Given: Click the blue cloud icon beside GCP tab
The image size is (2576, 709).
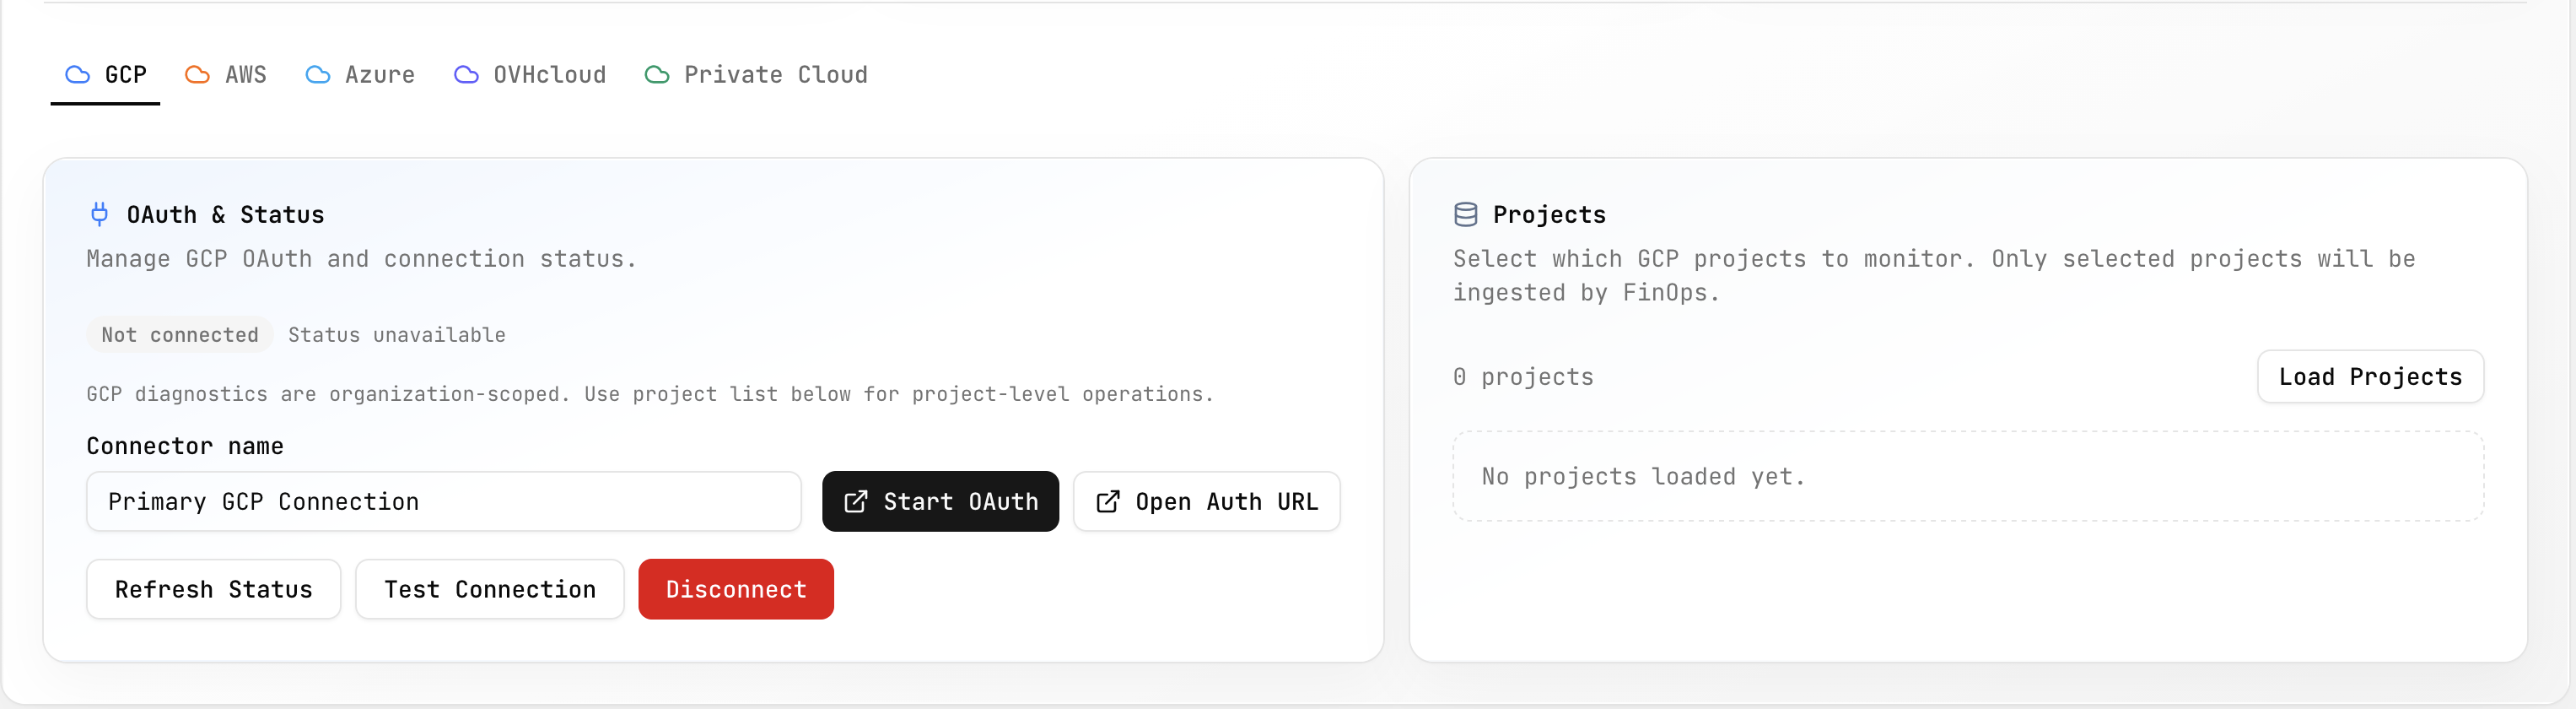Looking at the screenshot, I should [x=76, y=74].
